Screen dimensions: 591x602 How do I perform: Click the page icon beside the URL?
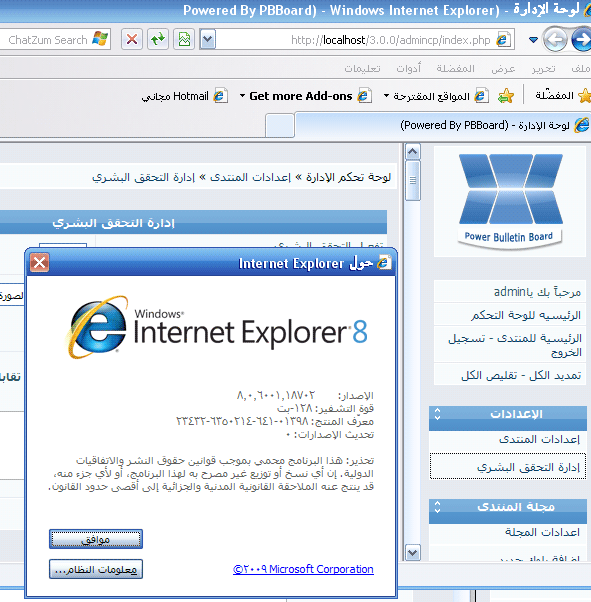tap(503, 40)
